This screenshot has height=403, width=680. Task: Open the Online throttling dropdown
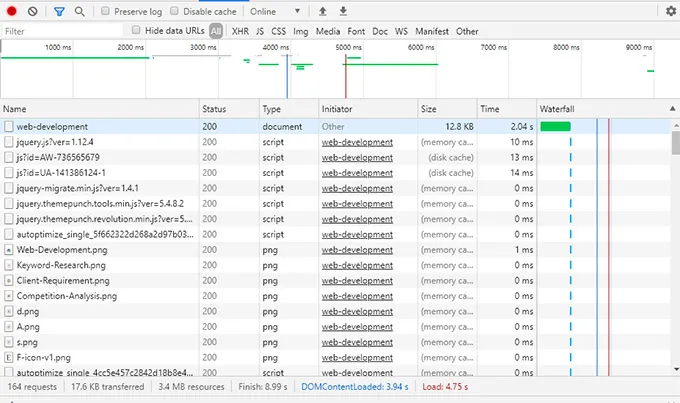275,11
